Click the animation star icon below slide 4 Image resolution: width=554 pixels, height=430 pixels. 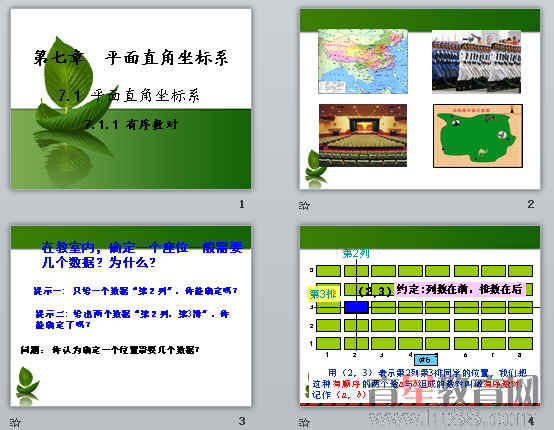pos(304,422)
